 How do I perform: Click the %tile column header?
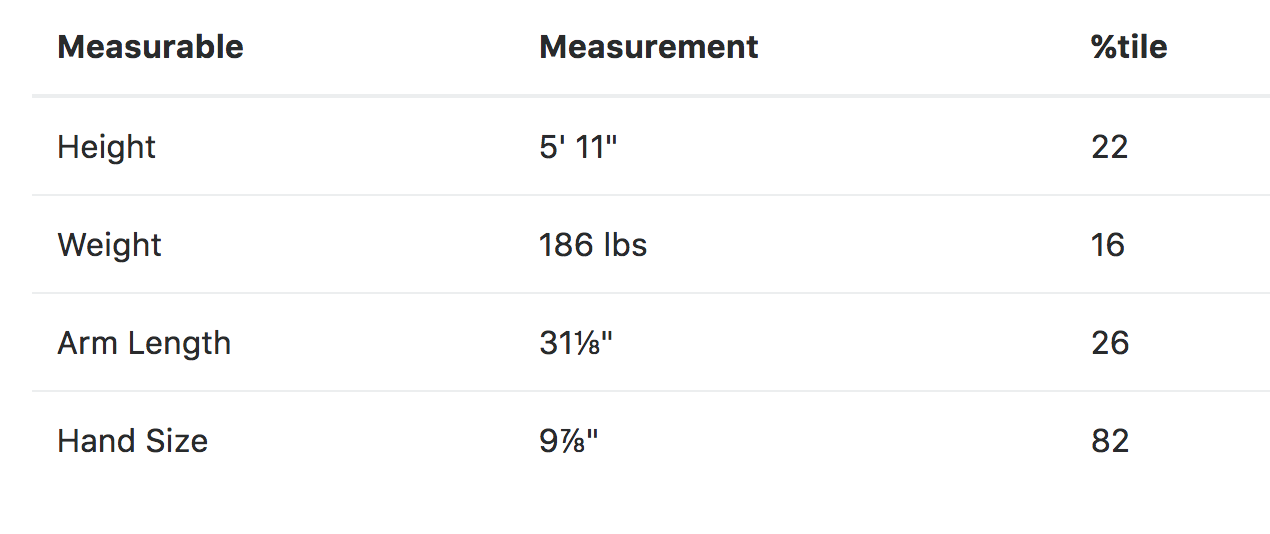(x=1129, y=47)
